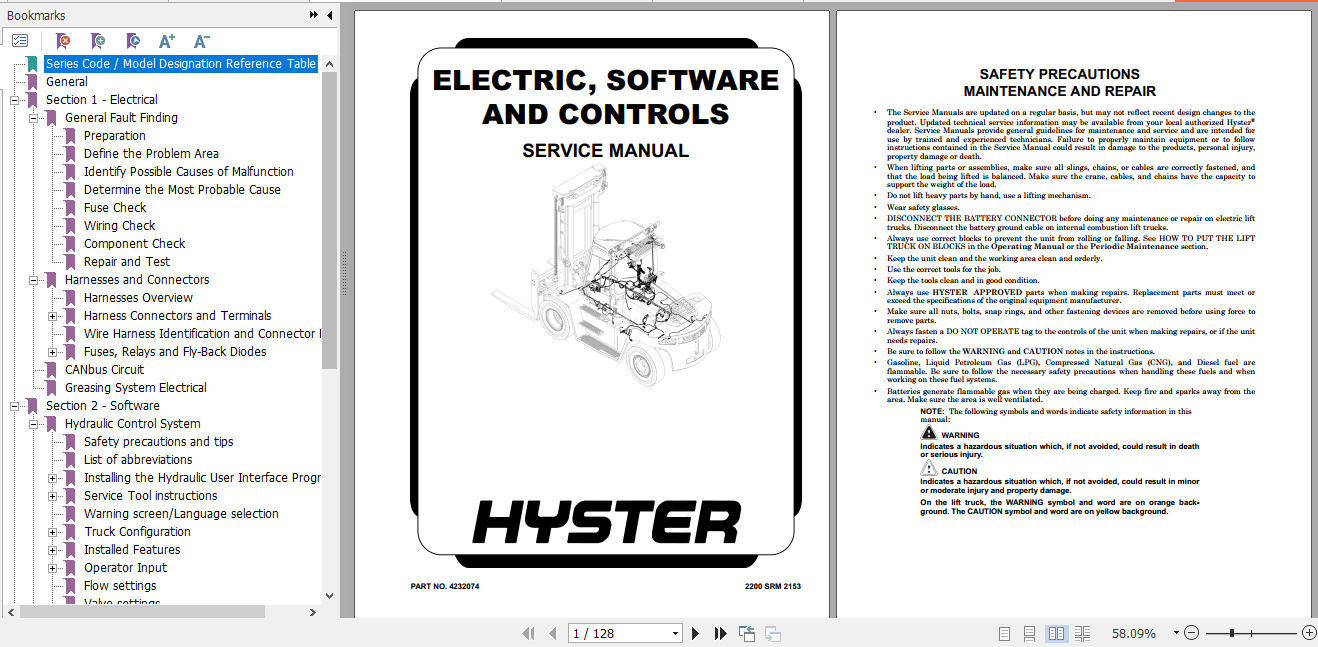Click the bookmark icon beside General
Viewport: 1318px width, 647px height.
33,82
